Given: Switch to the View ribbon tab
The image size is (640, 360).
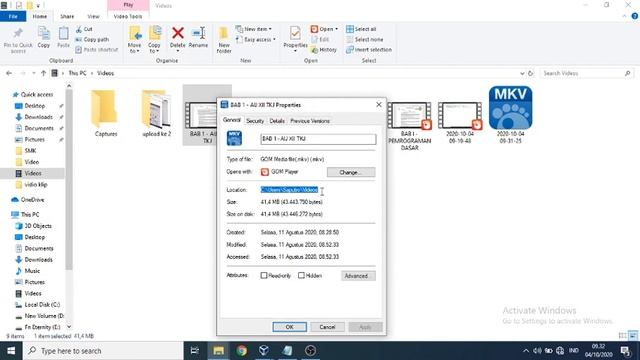Looking at the screenshot, I should pos(93,16).
